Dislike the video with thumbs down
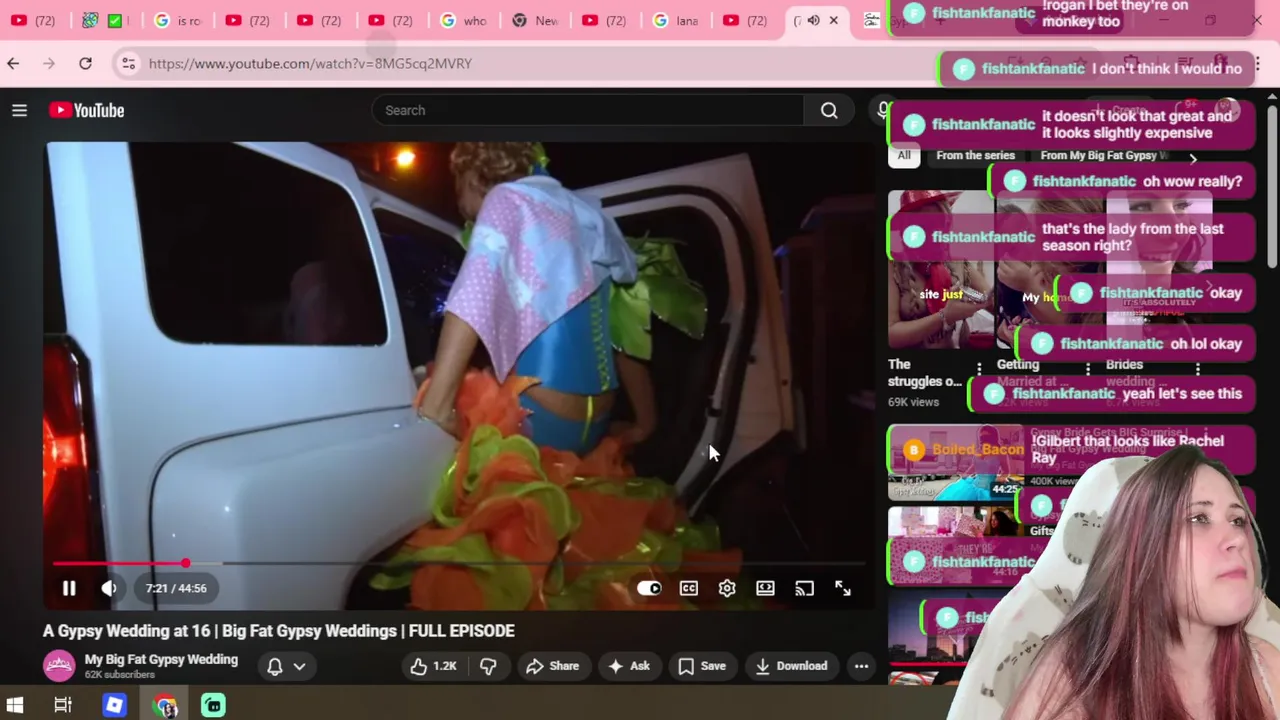This screenshot has height=720, width=1280. 488,666
